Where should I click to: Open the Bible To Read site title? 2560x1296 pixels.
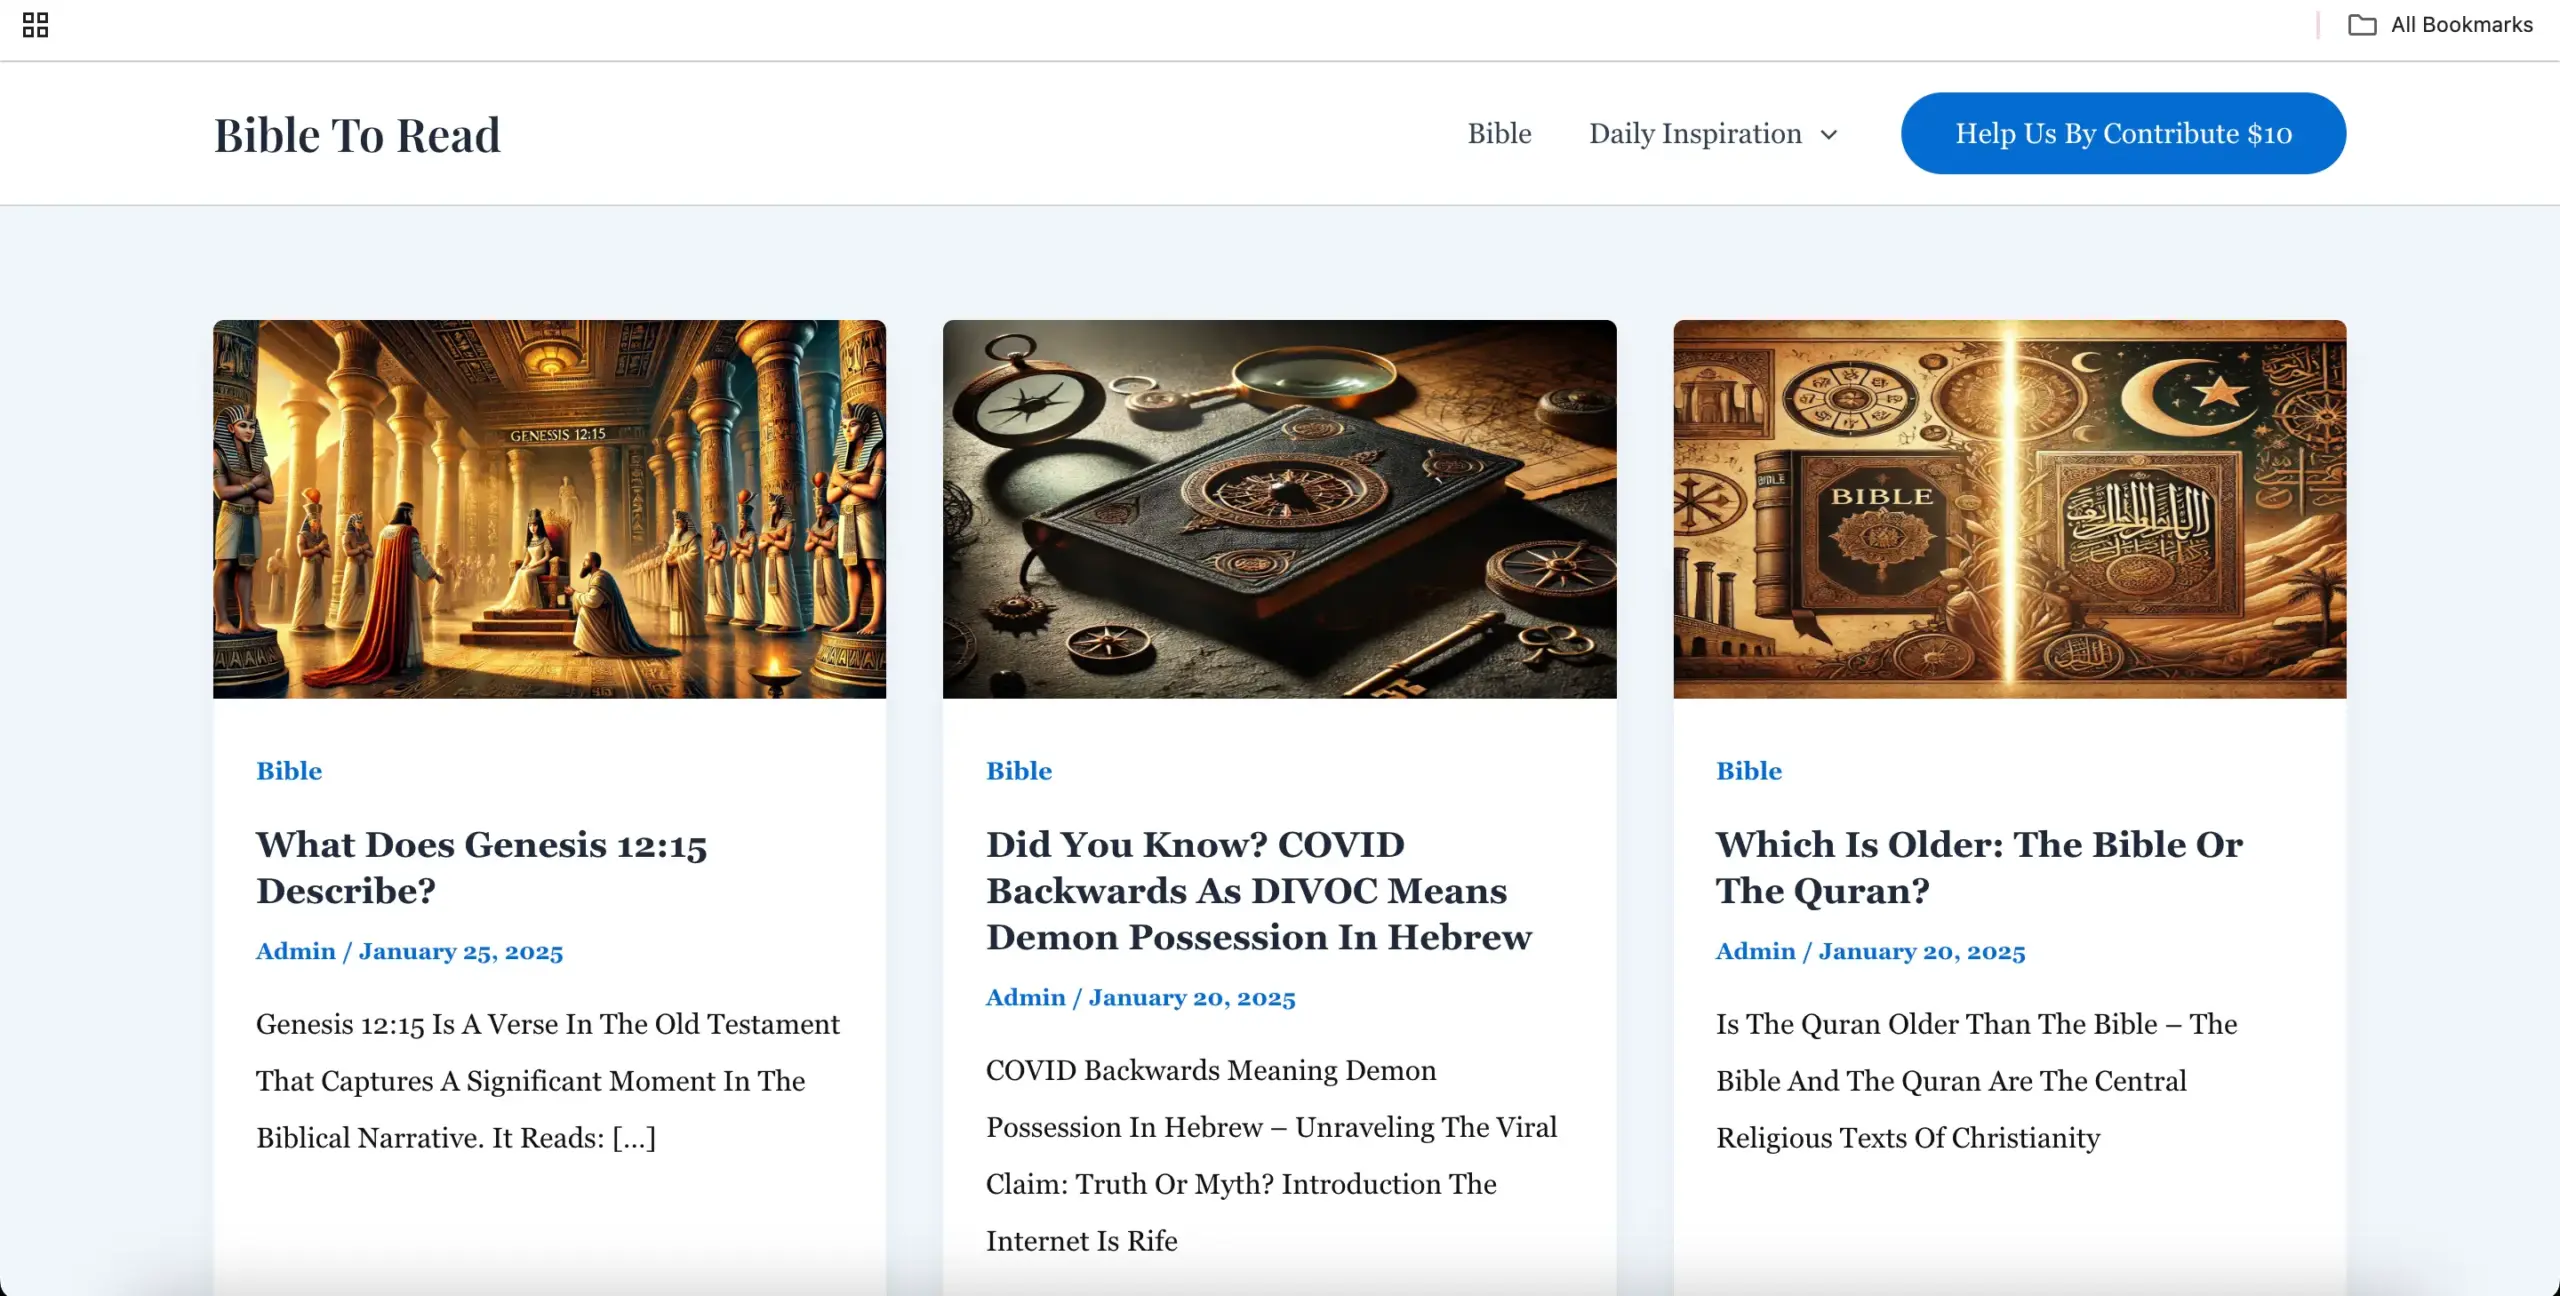click(356, 133)
